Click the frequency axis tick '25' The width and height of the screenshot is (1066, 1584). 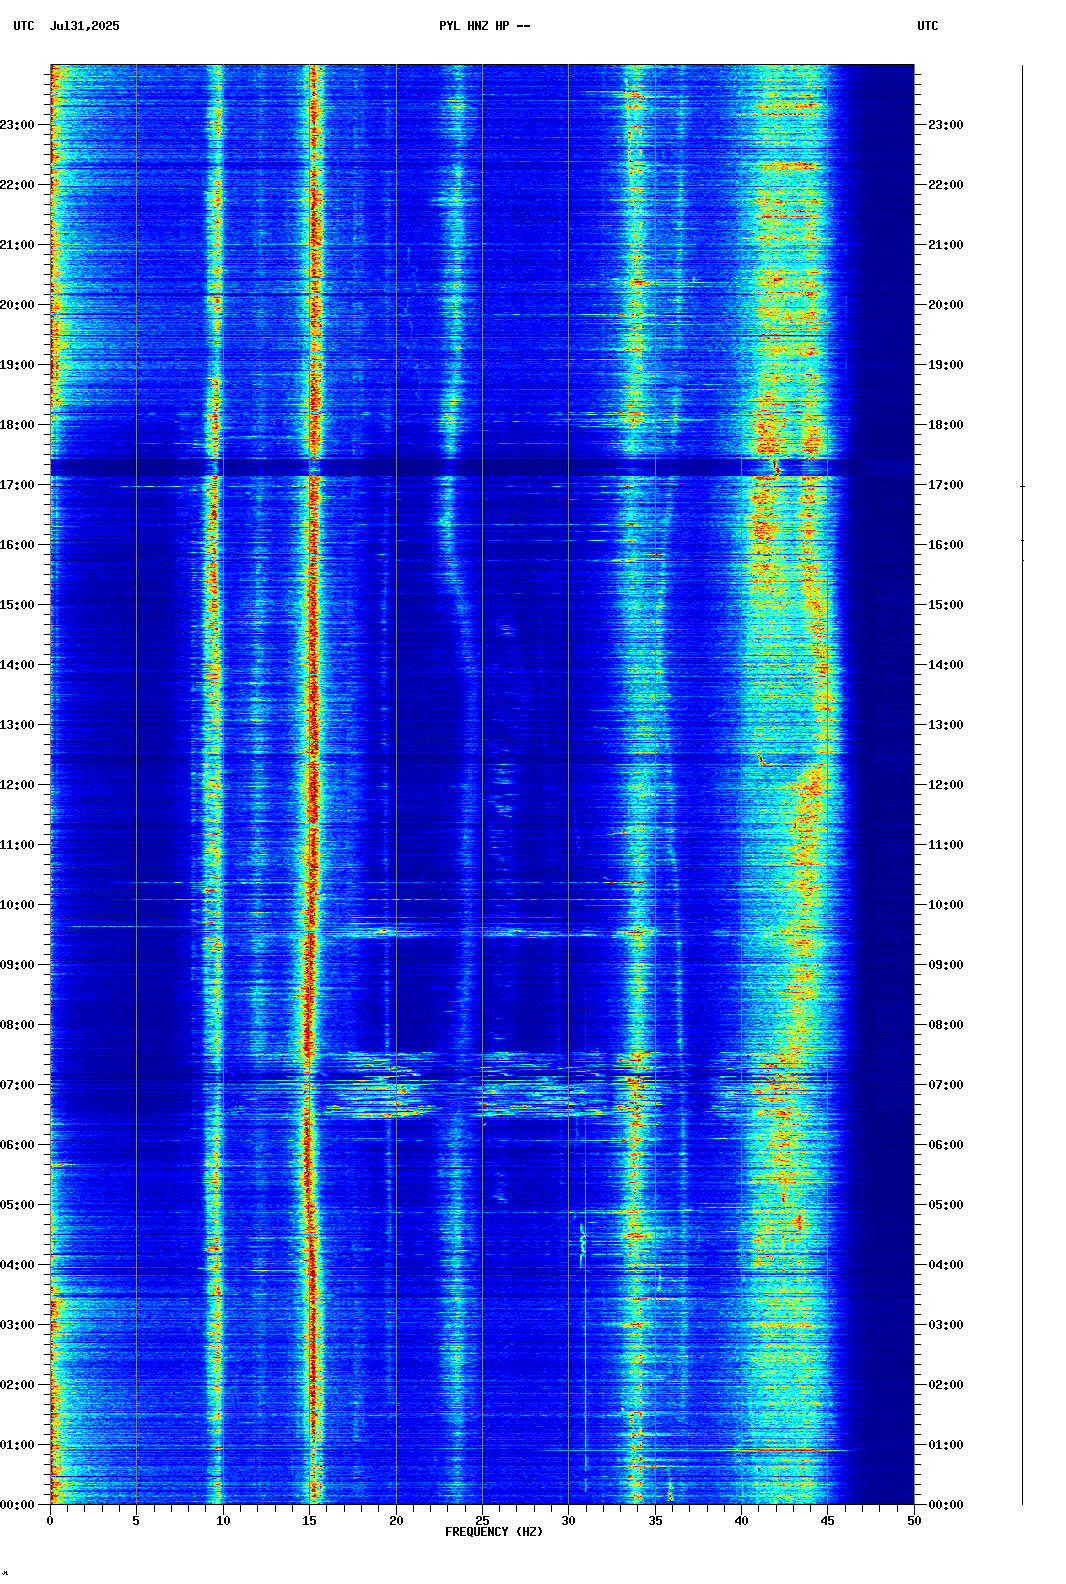click(x=482, y=1521)
